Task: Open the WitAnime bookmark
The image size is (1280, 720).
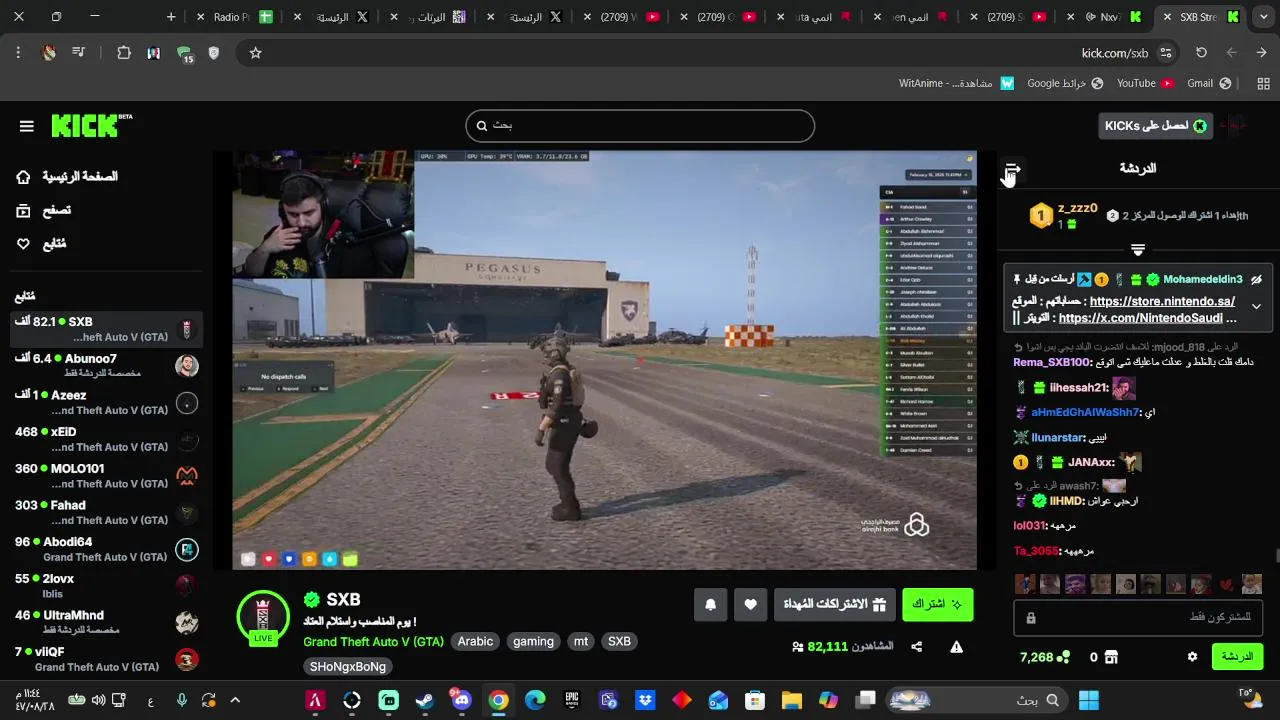Action: (x=957, y=83)
